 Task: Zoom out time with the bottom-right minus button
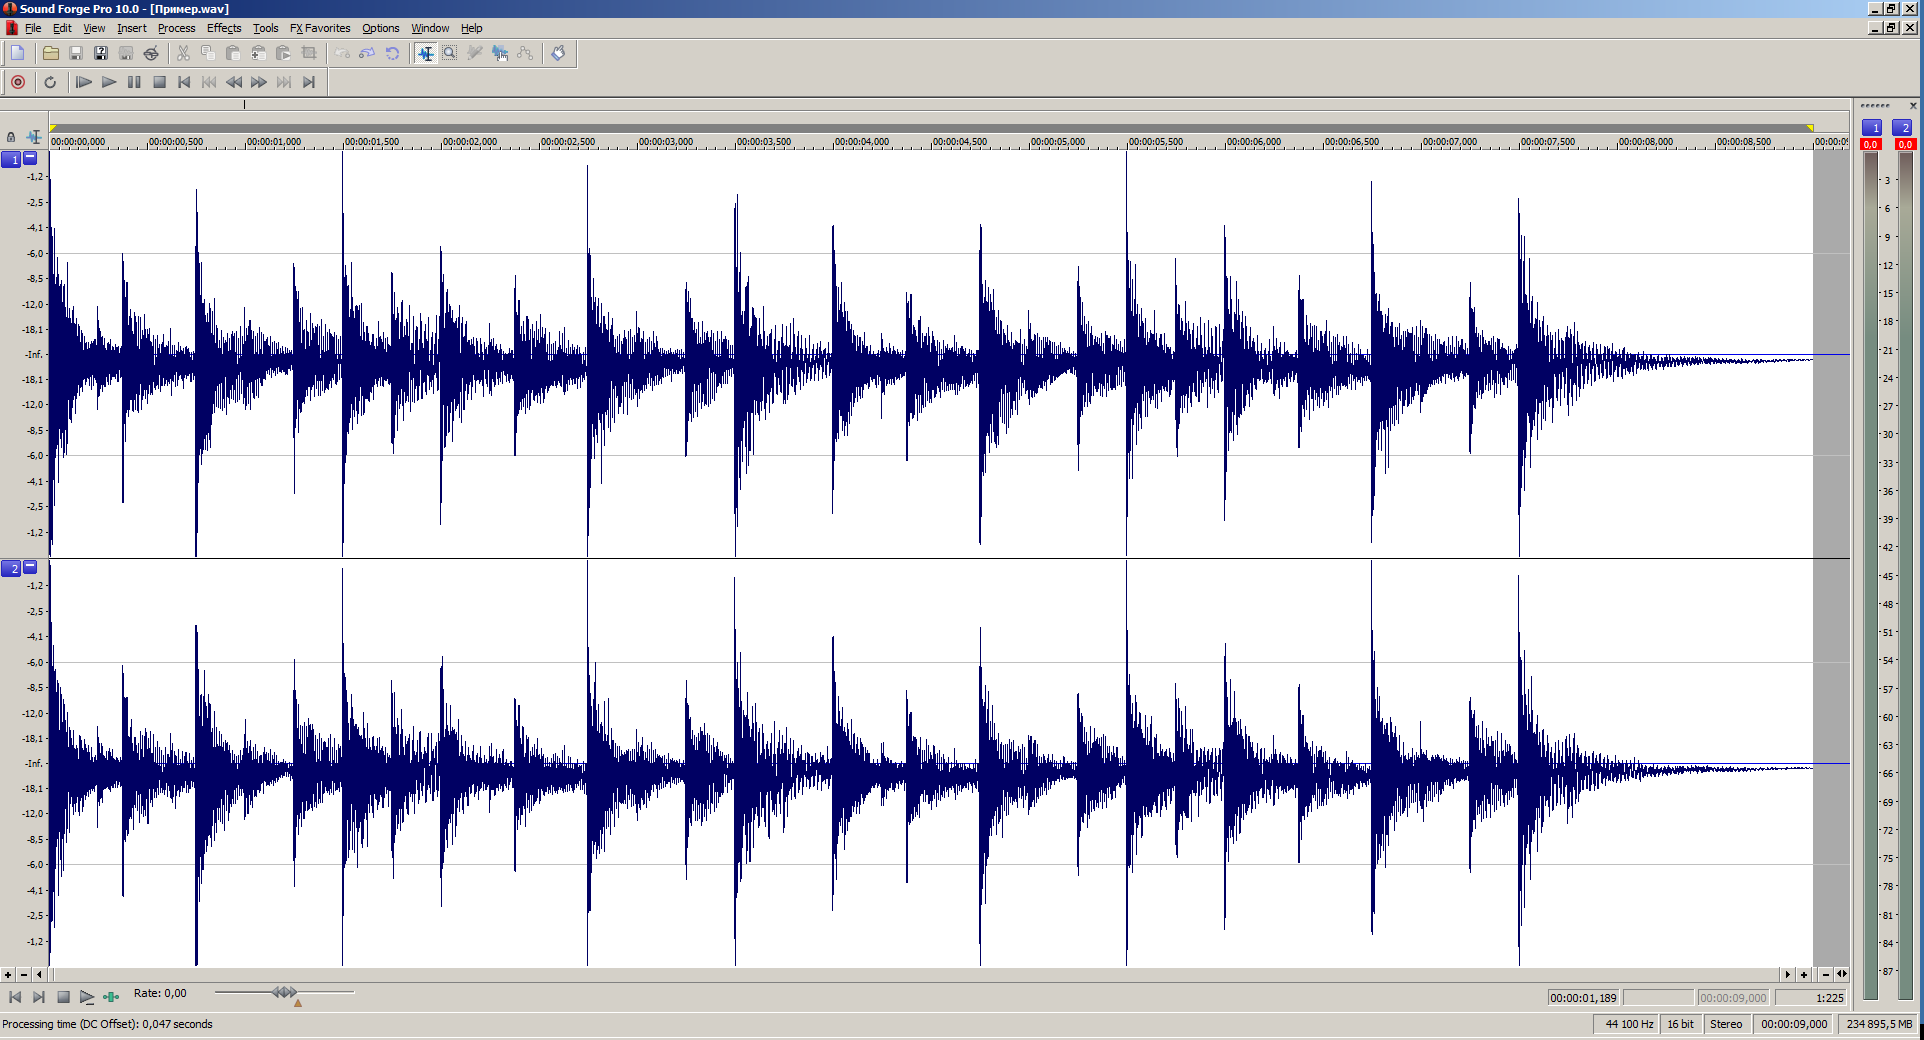click(1826, 974)
